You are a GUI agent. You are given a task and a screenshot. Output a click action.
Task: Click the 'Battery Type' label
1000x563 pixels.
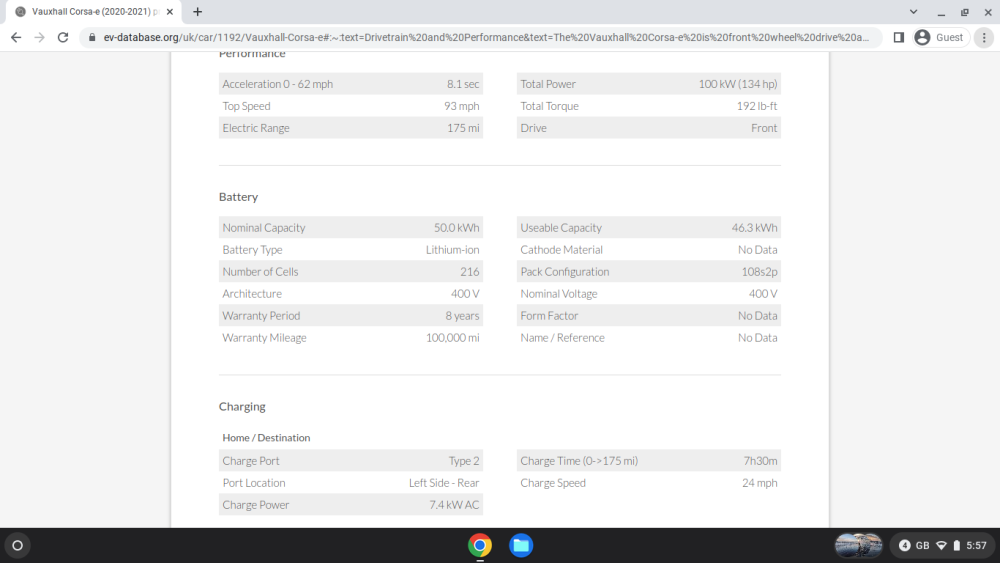tap(252, 250)
